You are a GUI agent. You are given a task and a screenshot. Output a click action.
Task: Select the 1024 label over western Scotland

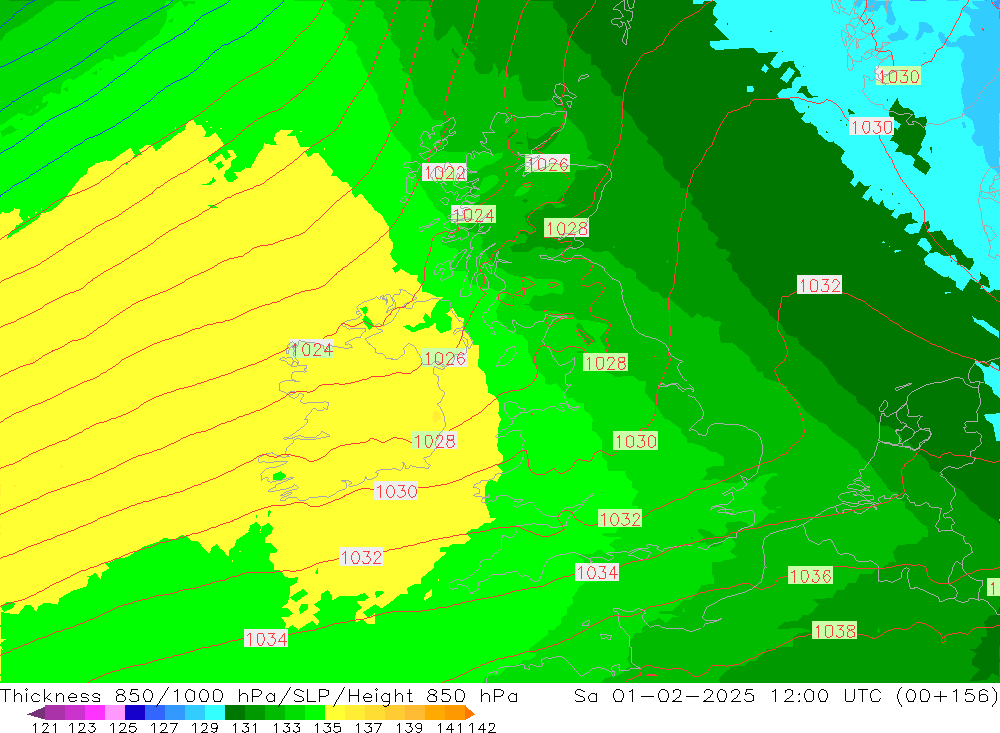tap(473, 215)
